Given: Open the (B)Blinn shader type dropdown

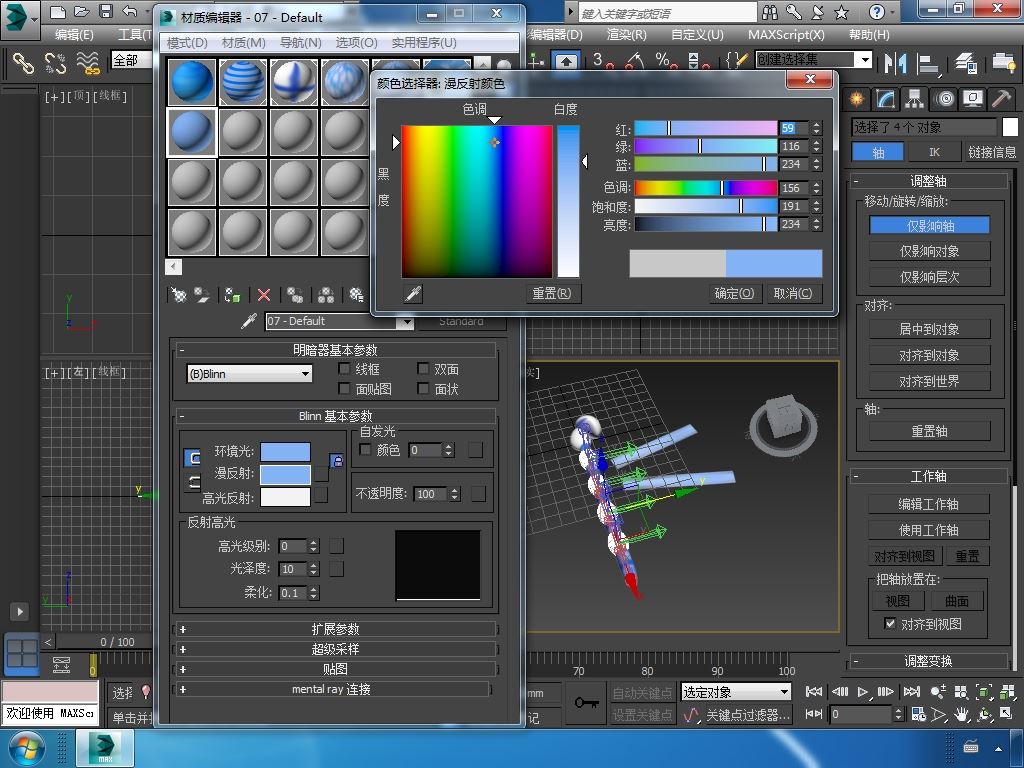Looking at the screenshot, I should pyautogui.click(x=250, y=374).
